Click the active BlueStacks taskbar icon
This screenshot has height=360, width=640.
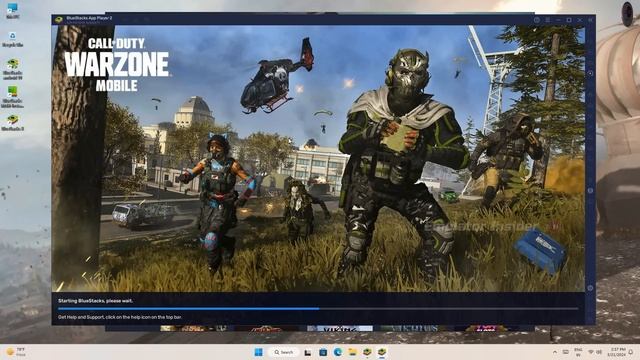point(382,352)
